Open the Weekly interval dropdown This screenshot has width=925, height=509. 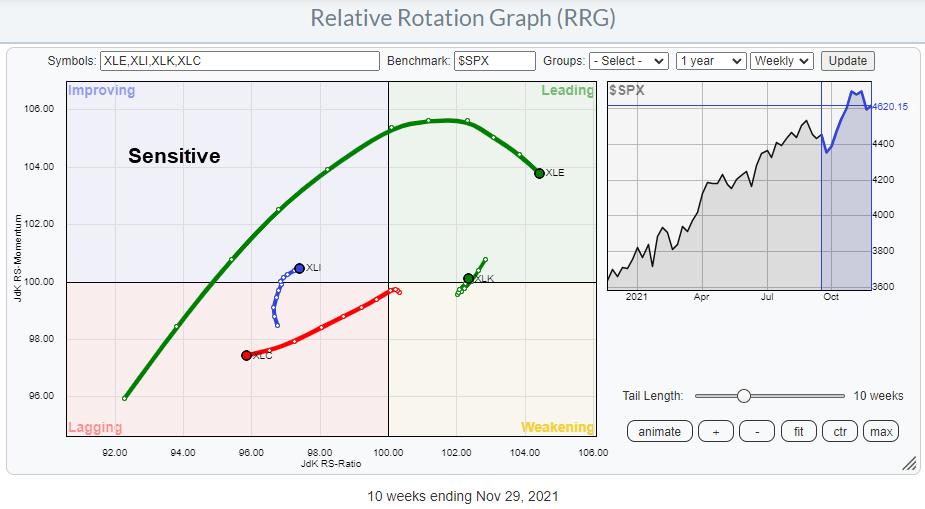pyautogui.click(x=782, y=61)
